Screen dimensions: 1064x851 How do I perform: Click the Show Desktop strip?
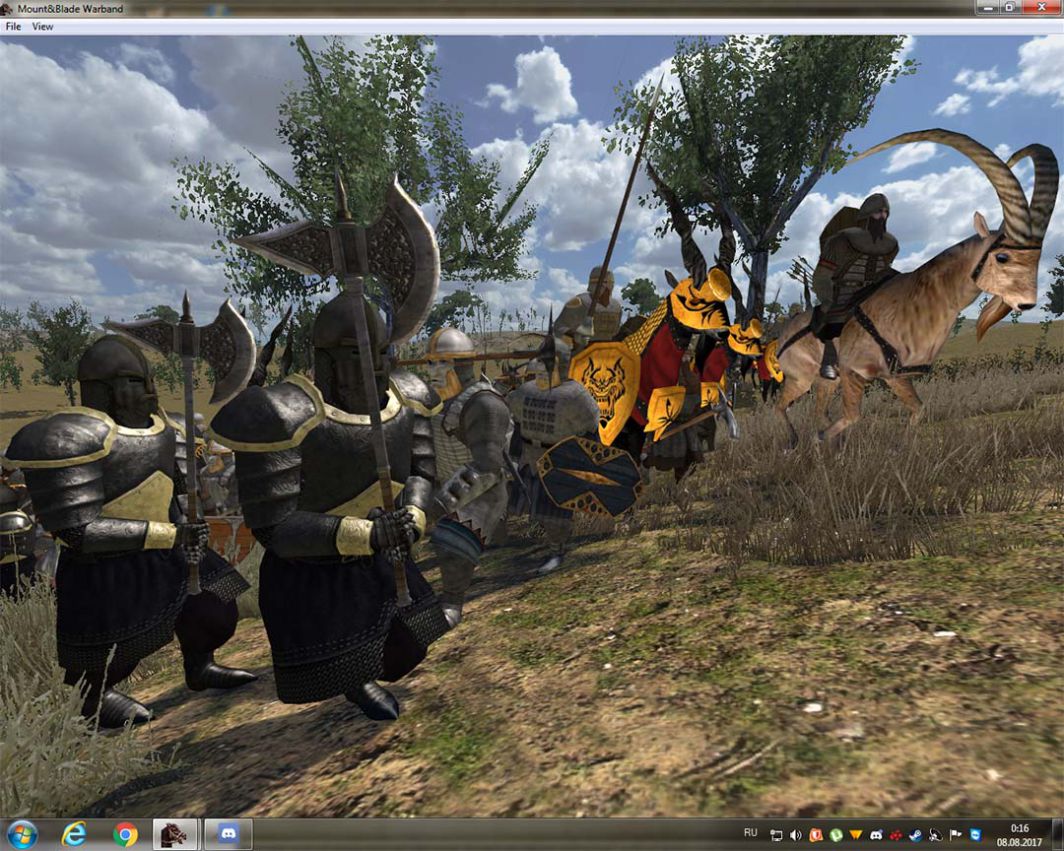[x=1059, y=835]
